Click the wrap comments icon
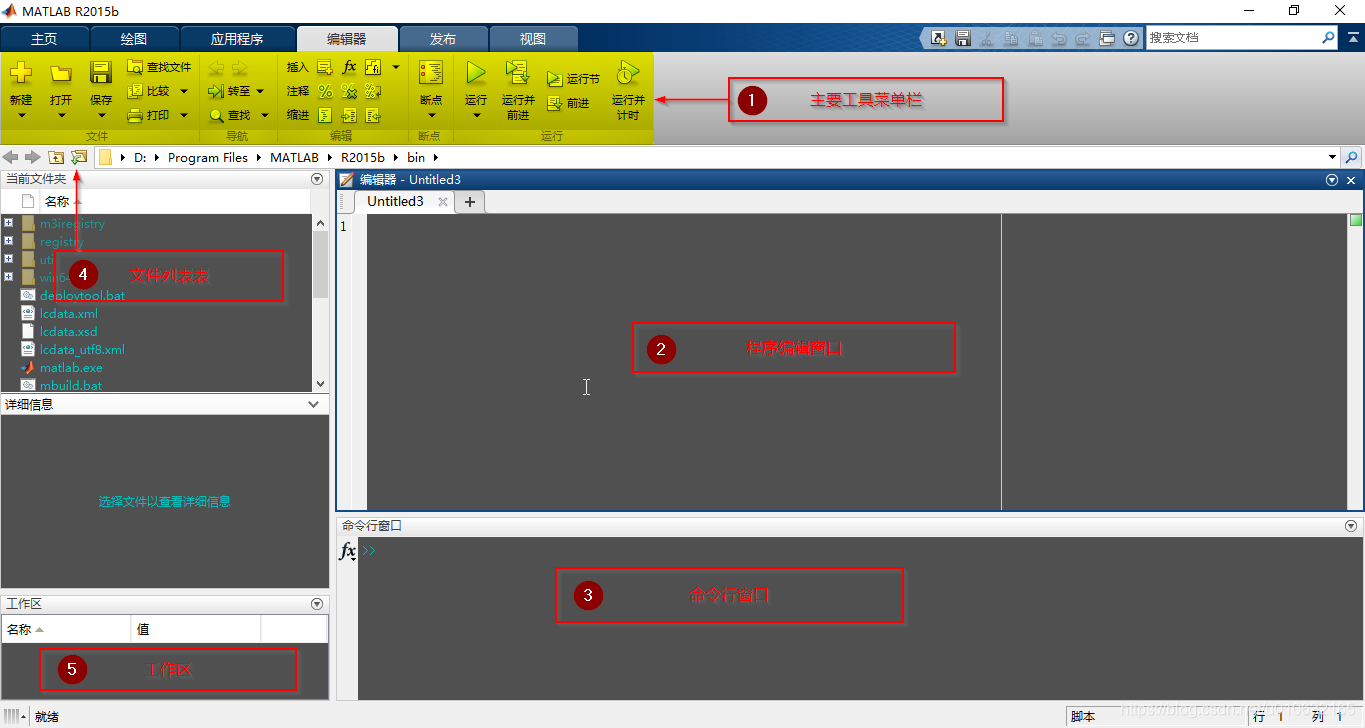This screenshot has width=1365, height=728. pos(373,91)
